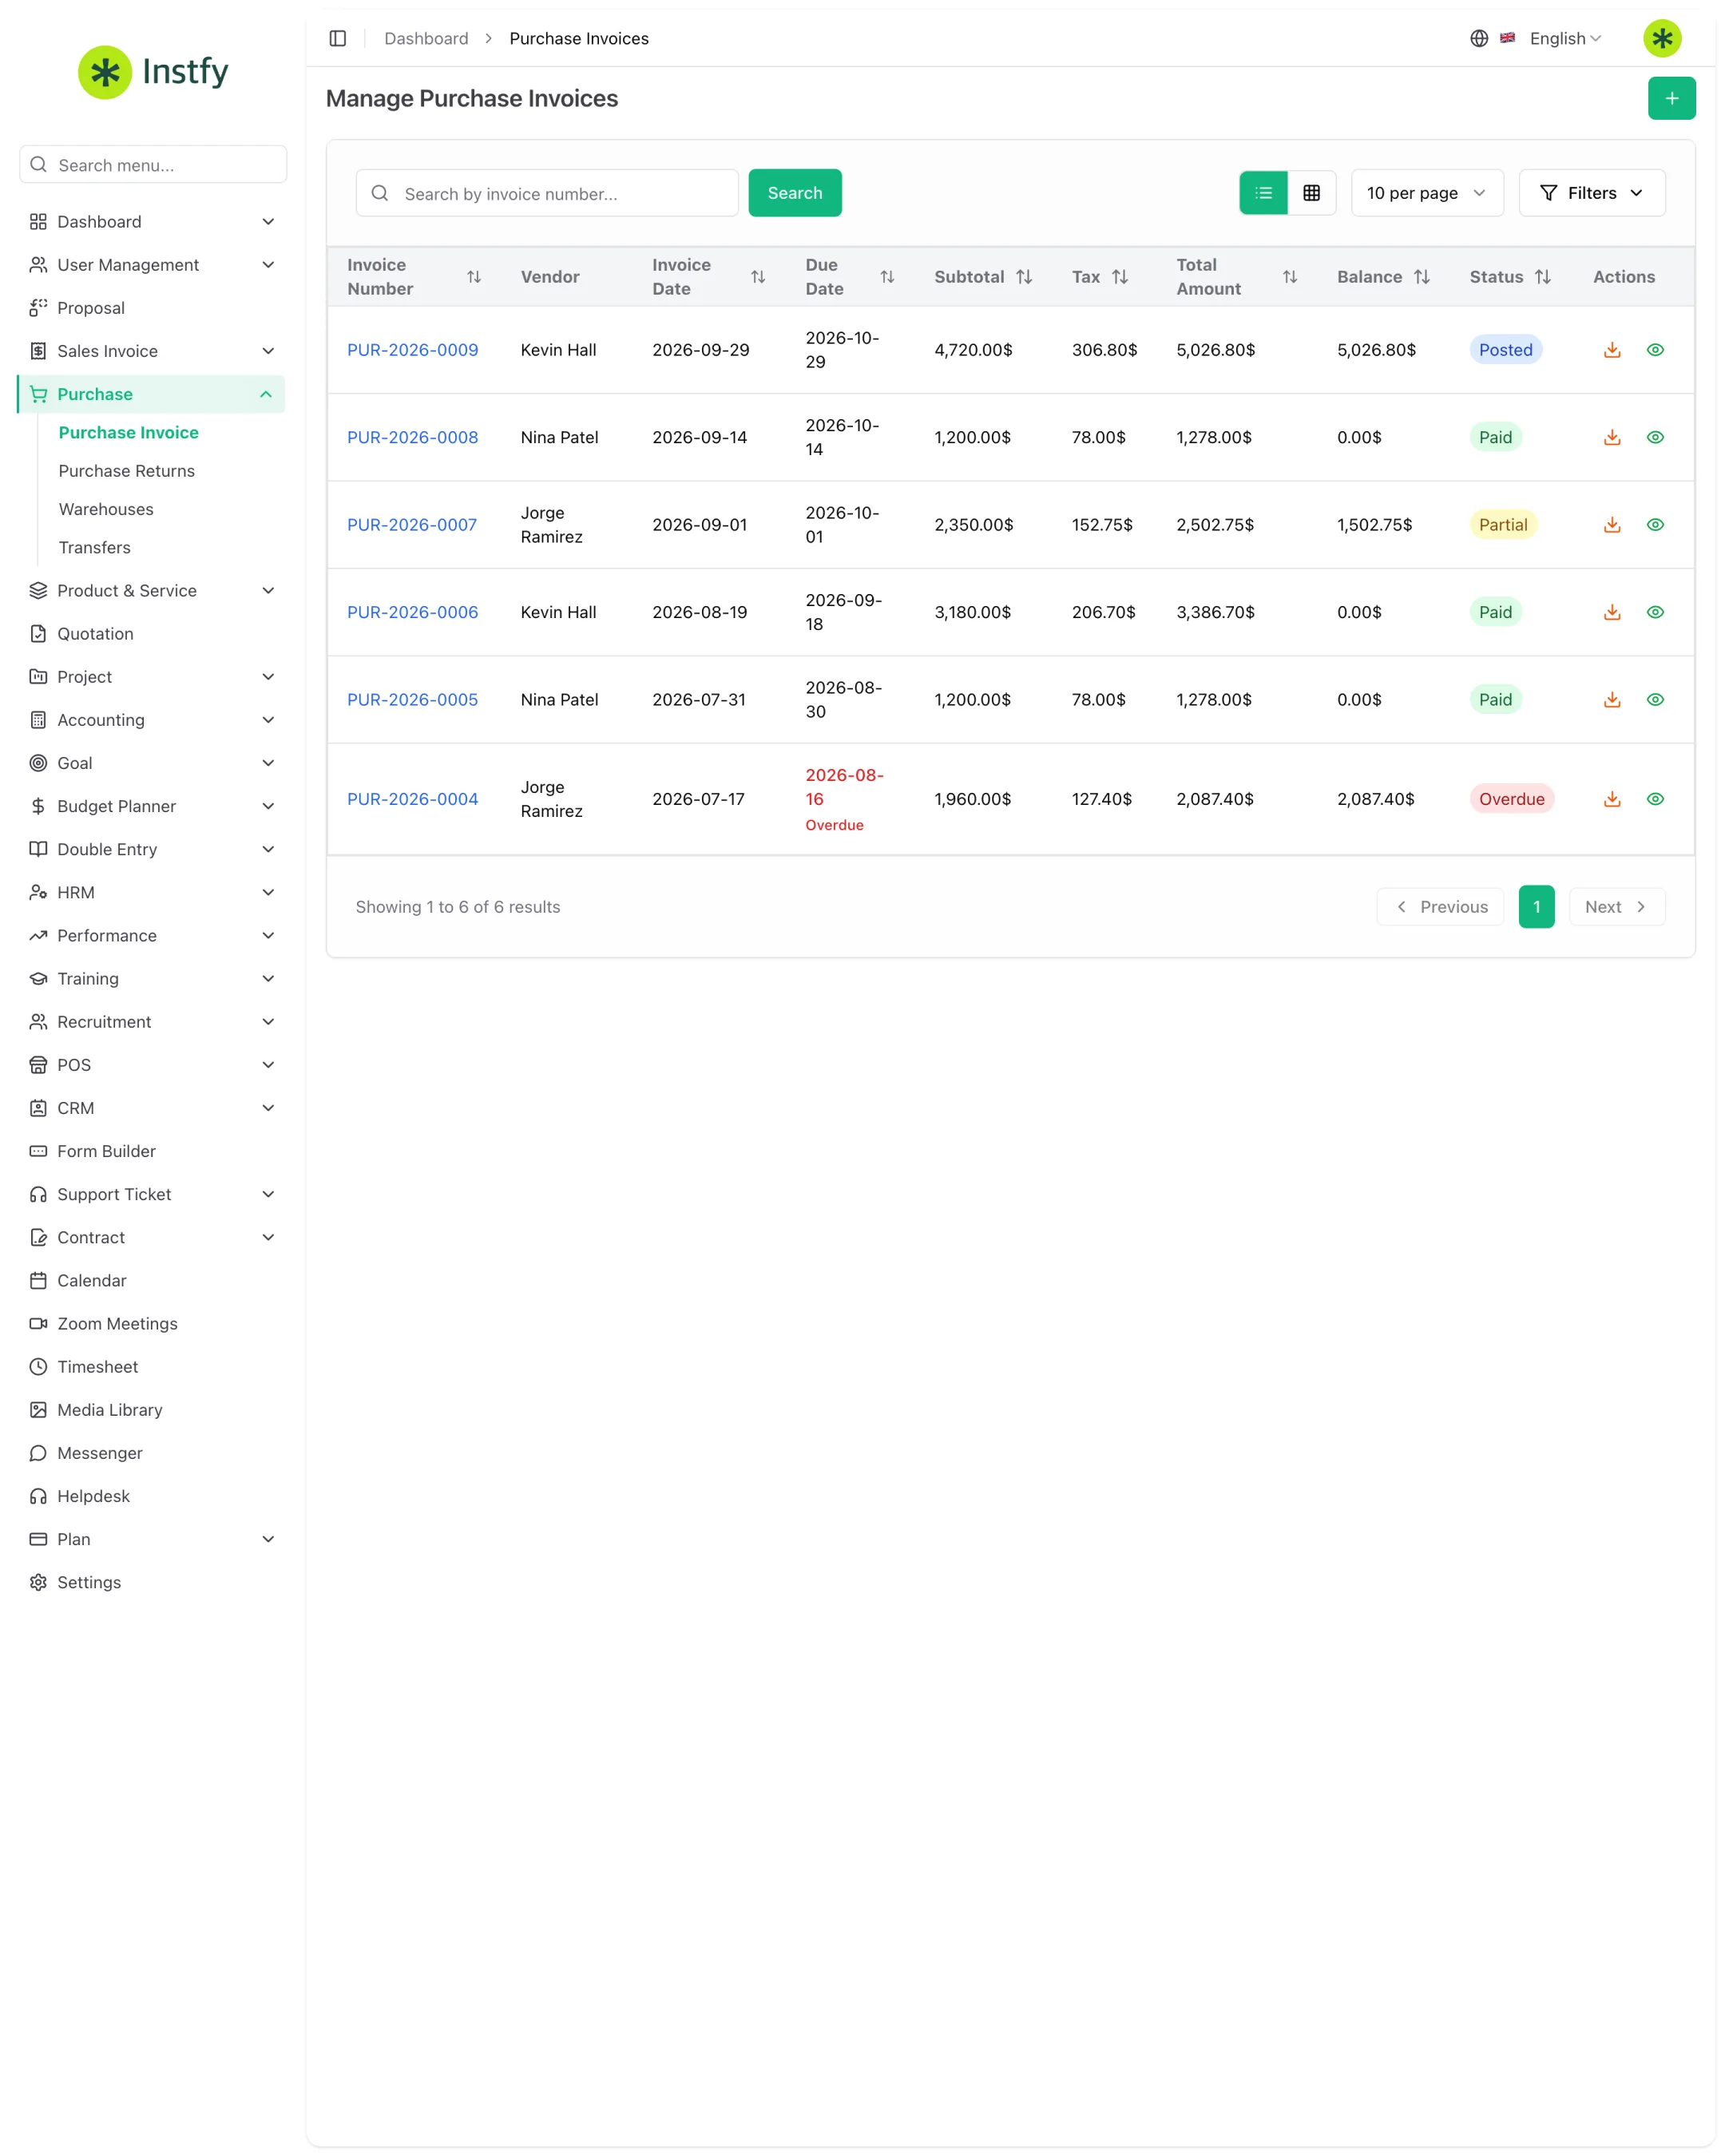Sort by Balance column arrows
The image size is (1725, 2156).
1421,277
